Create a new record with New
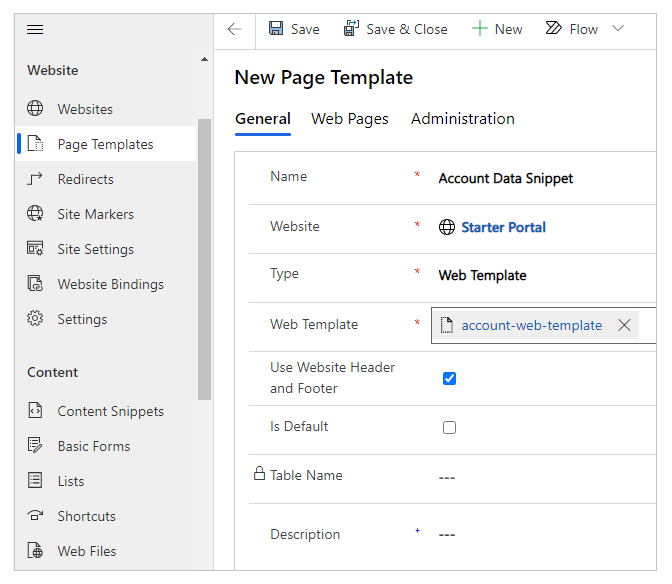672x584 pixels. pyautogui.click(x=497, y=29)
